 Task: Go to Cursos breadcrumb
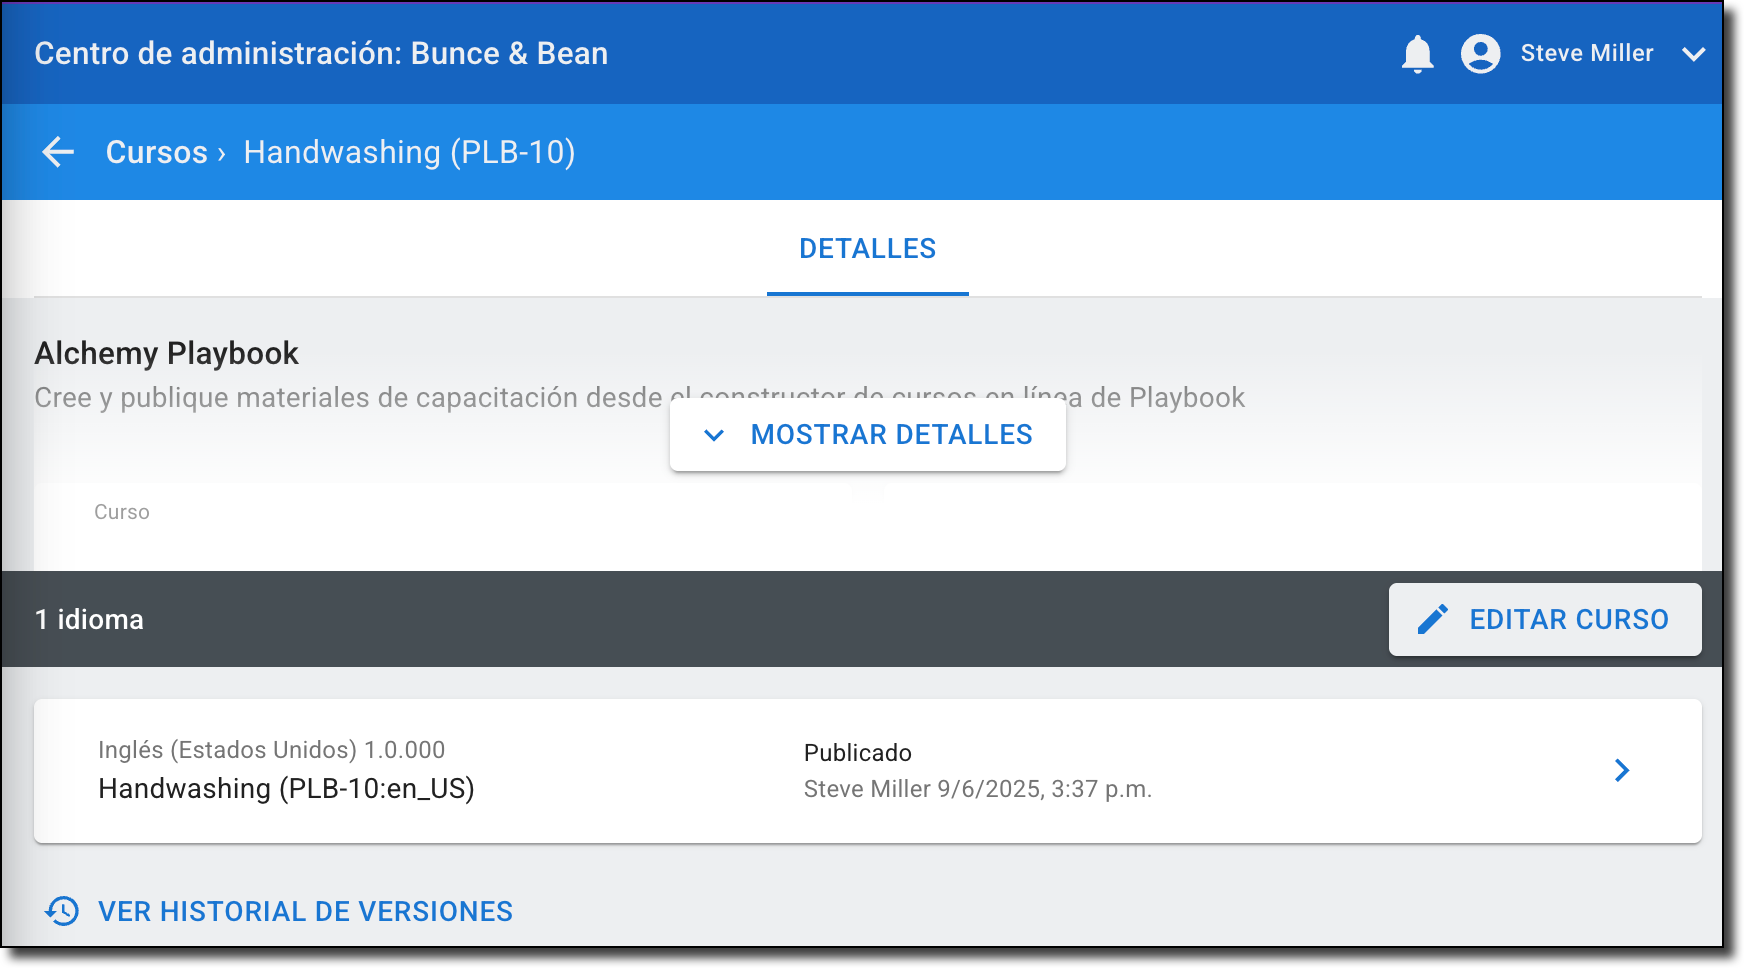pyautogui.click(x=157, y=152)
